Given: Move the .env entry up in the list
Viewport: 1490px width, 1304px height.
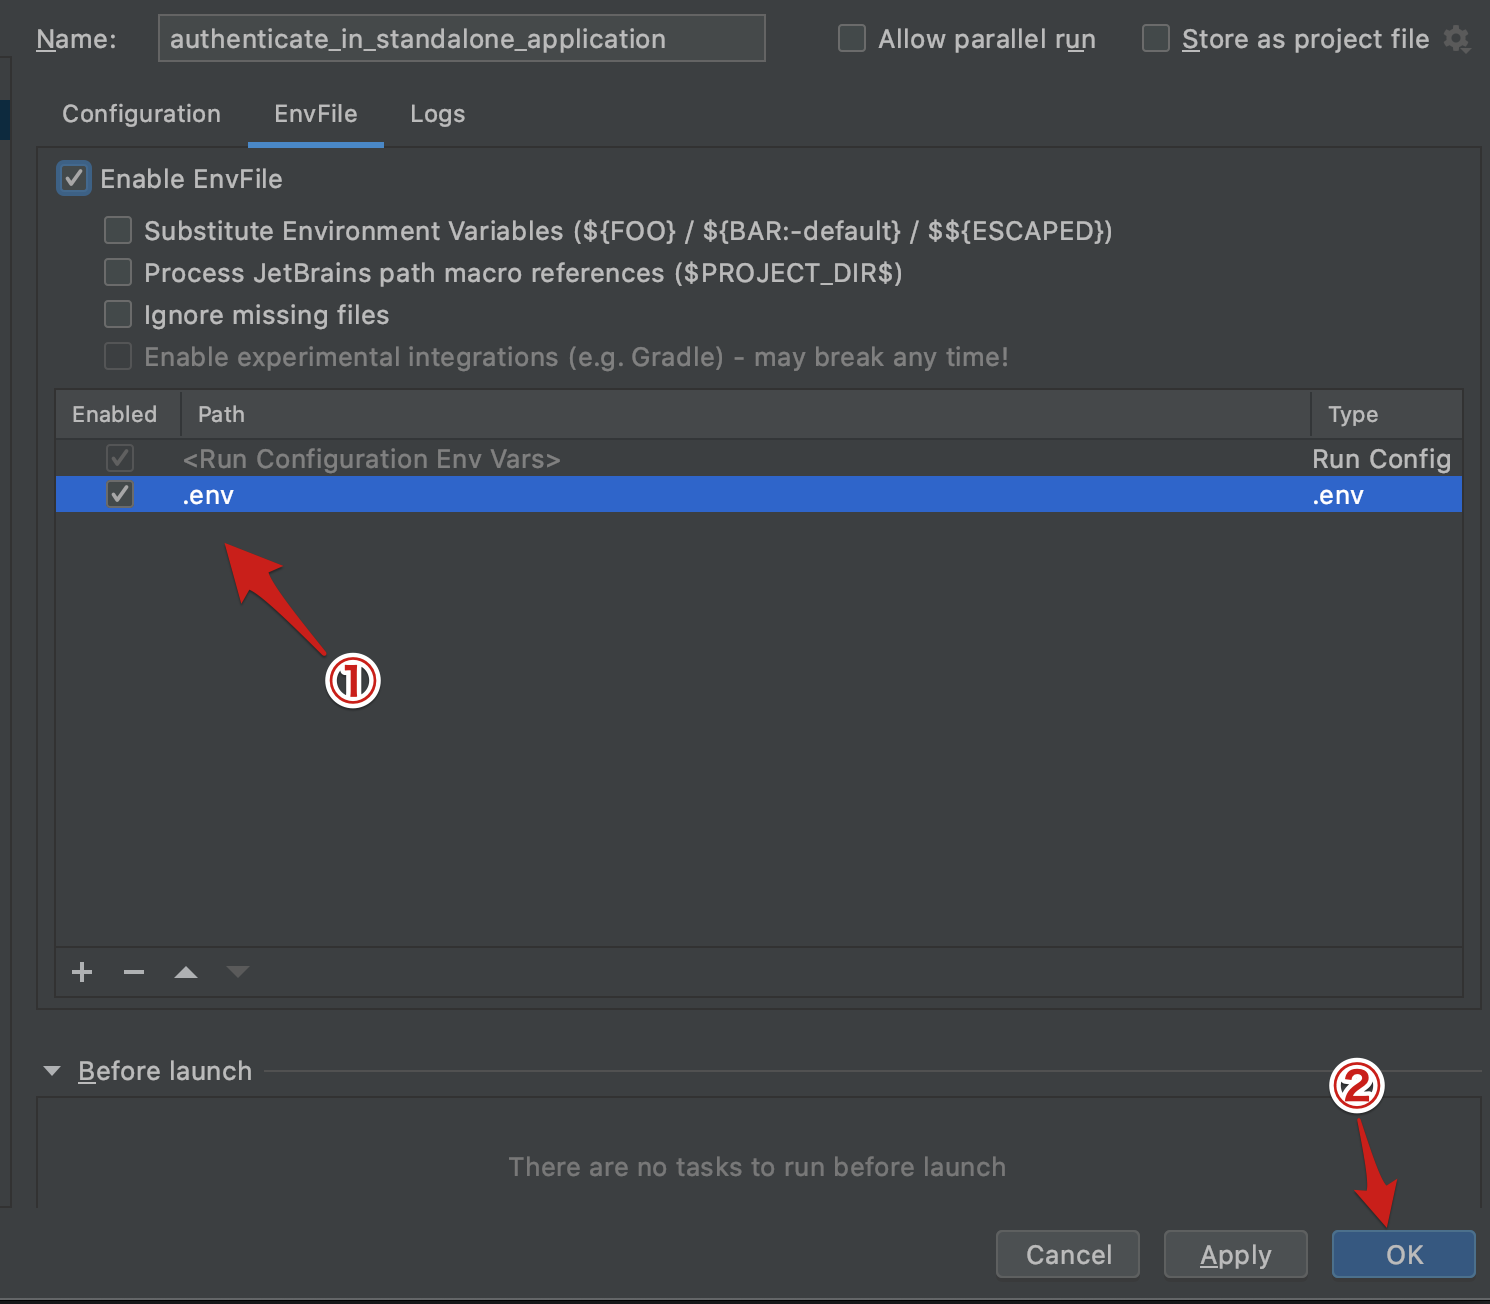Looking at the screenshot, I should coord(185,972).
